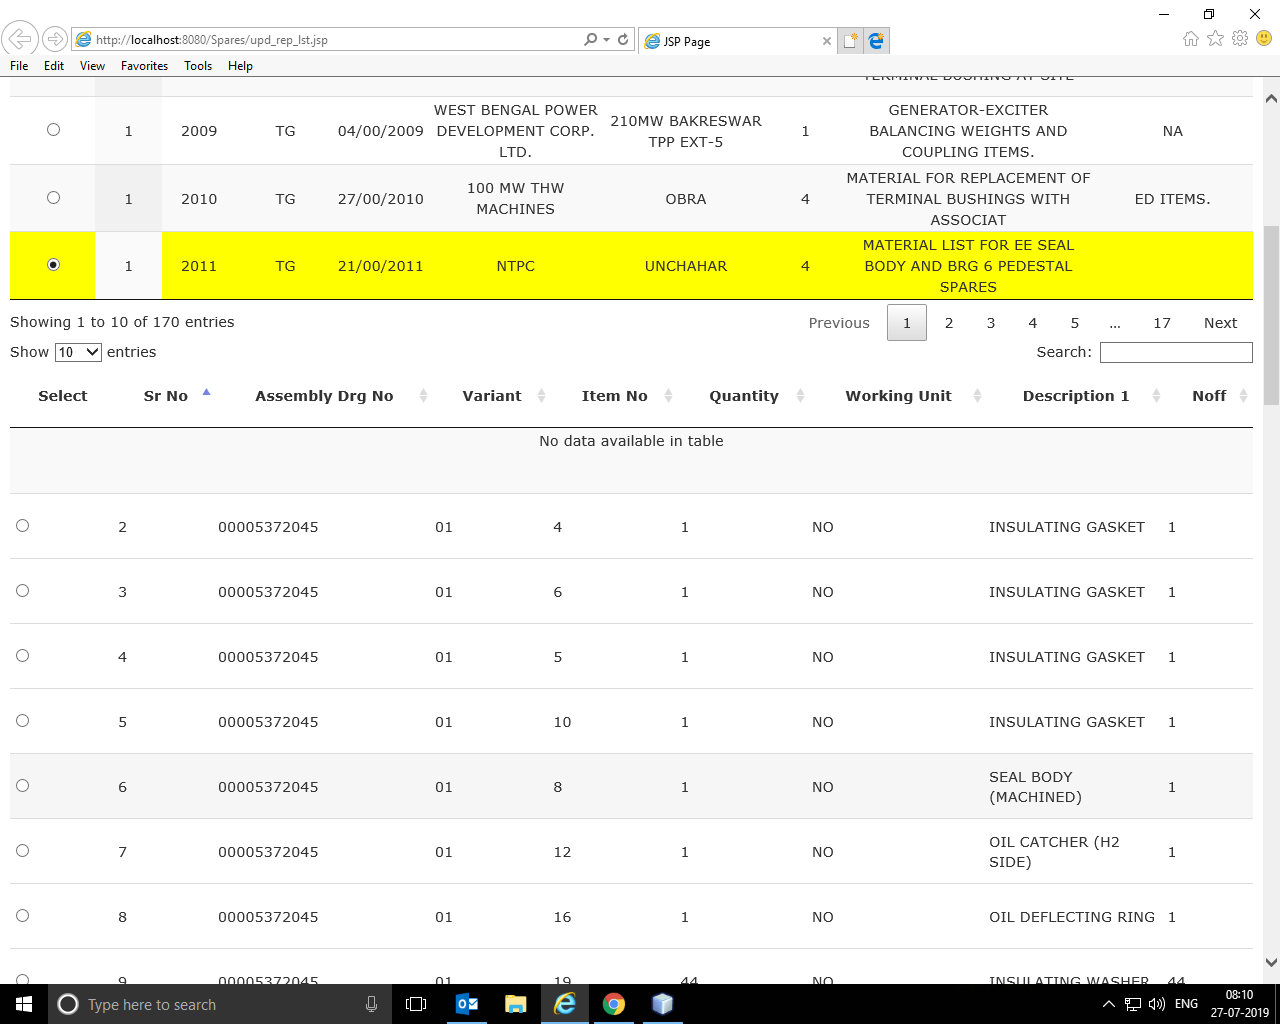Click the smiley feedback icon

point(1261,38)
